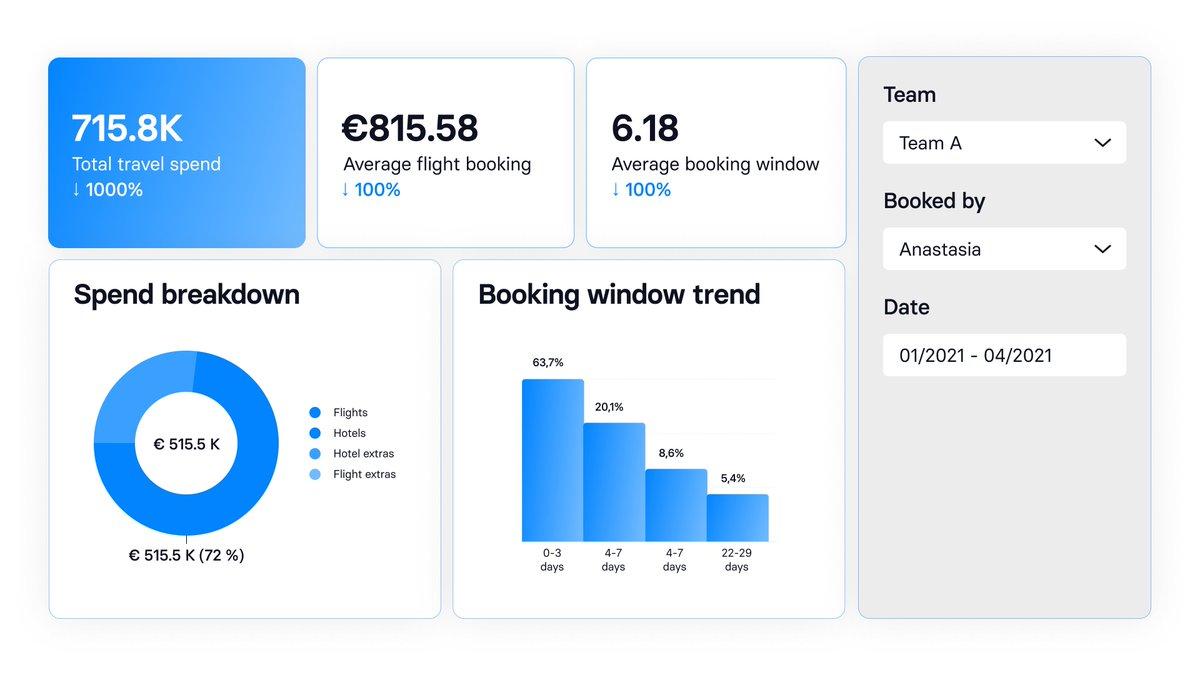The height and width of the screenshot is (675, 1200).
Task: Click the 0-3 days axis label
Action: 552,560
